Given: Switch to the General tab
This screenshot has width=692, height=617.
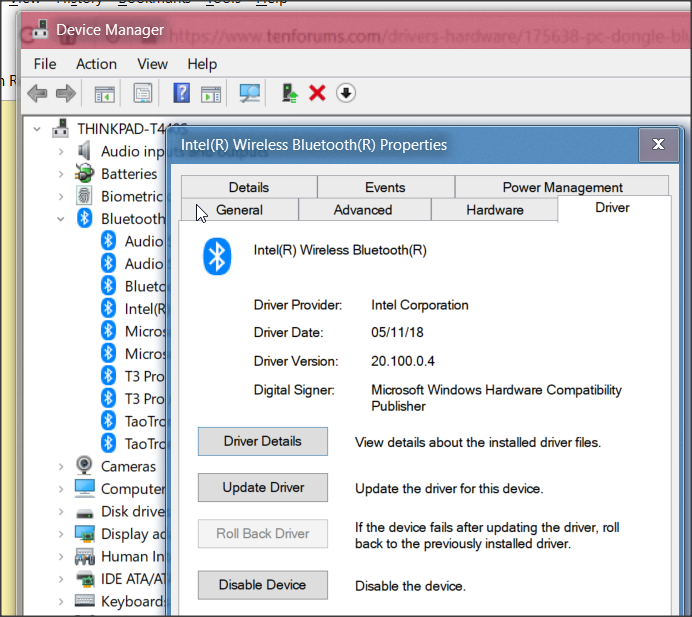Looking at the screenshot, I should (x=239, y=210).
